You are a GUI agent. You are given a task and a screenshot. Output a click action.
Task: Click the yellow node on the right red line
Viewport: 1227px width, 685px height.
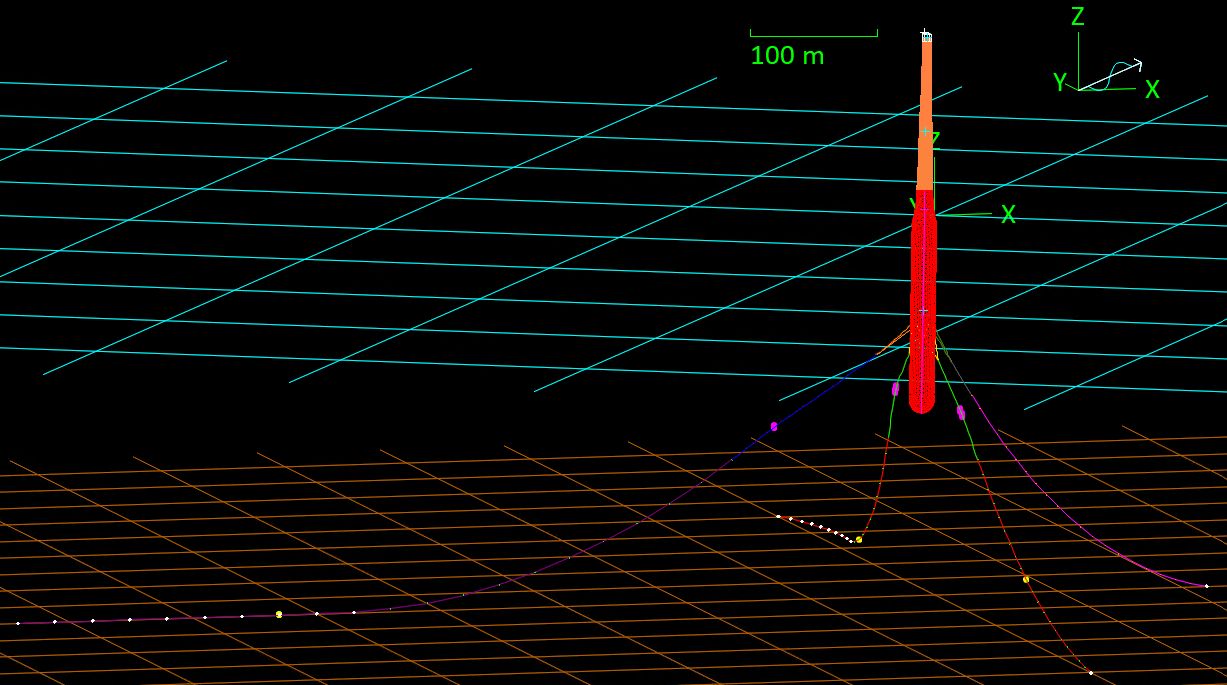coord(1026,579)
